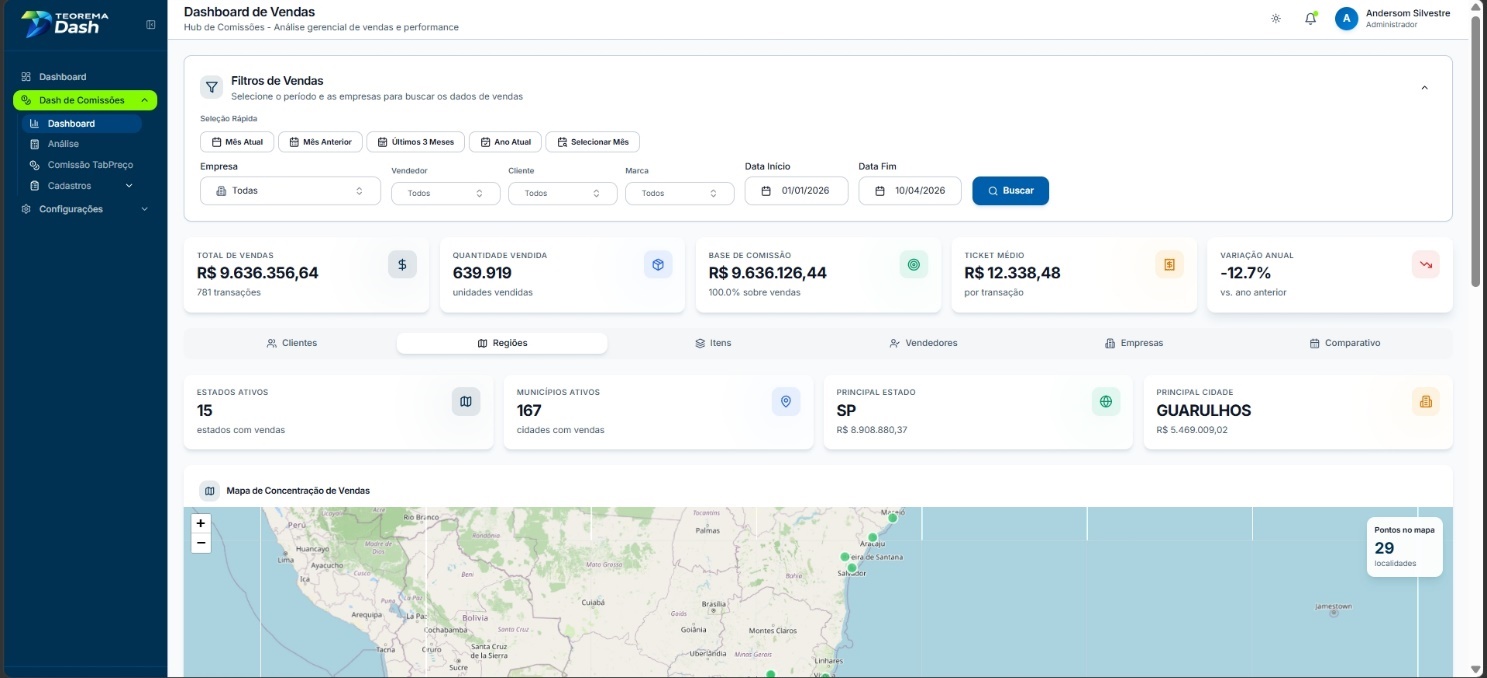Click the pin icon in Municípios Ativos
The height and width of the screenshot is (678, 1487).
point(786,401)
